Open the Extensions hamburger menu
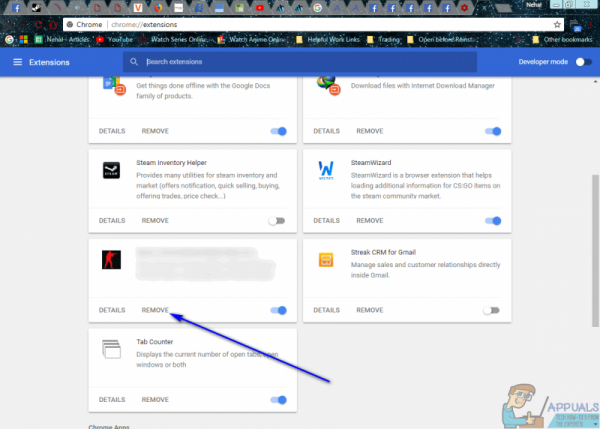The height and width of the screenshot is (429, 600). [x=18, y=62]
